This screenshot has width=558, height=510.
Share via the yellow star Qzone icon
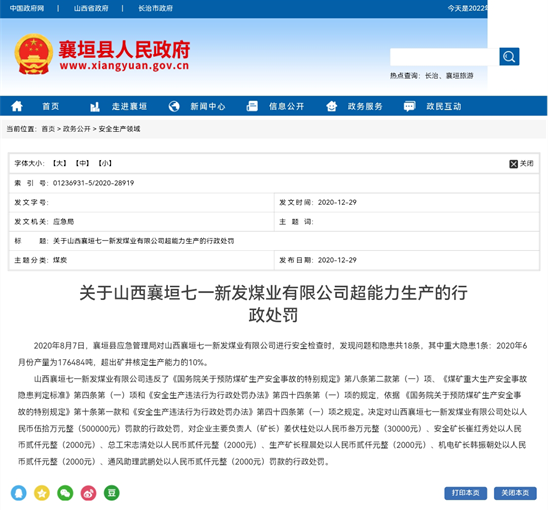click(x=42, y=493)
